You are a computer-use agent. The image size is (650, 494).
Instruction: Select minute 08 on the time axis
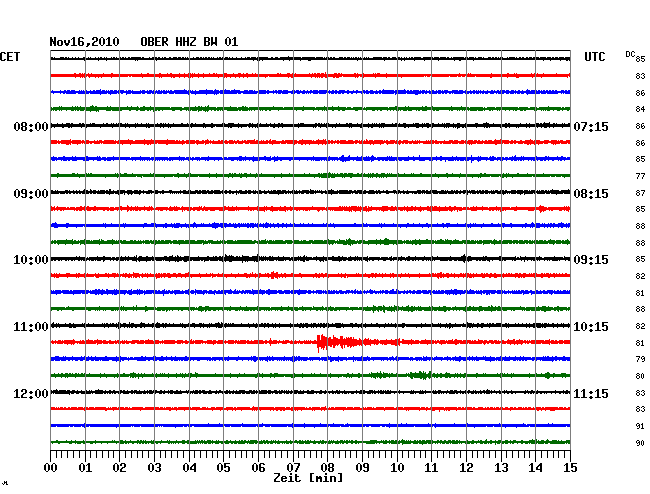(327, 468)
